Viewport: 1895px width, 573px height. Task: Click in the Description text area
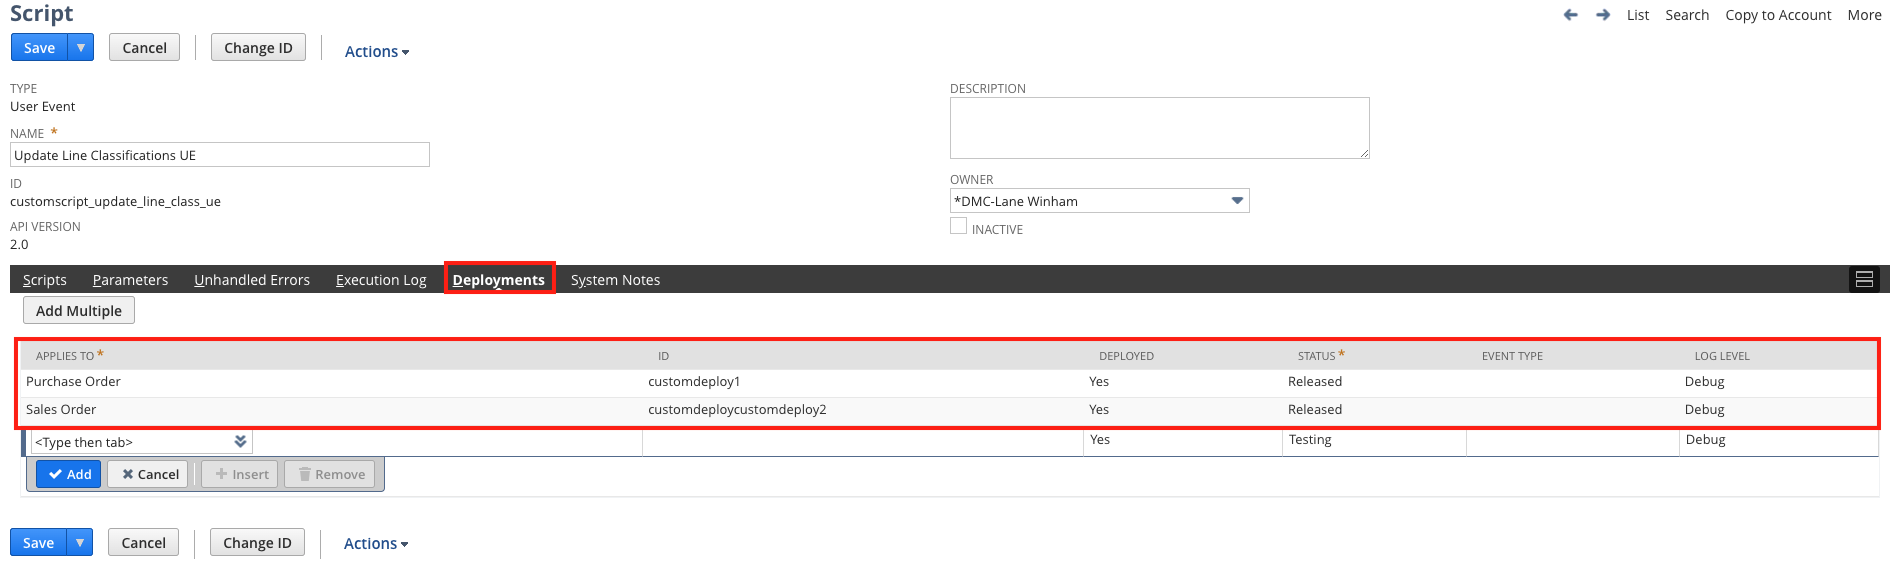tap(1158, 127)
